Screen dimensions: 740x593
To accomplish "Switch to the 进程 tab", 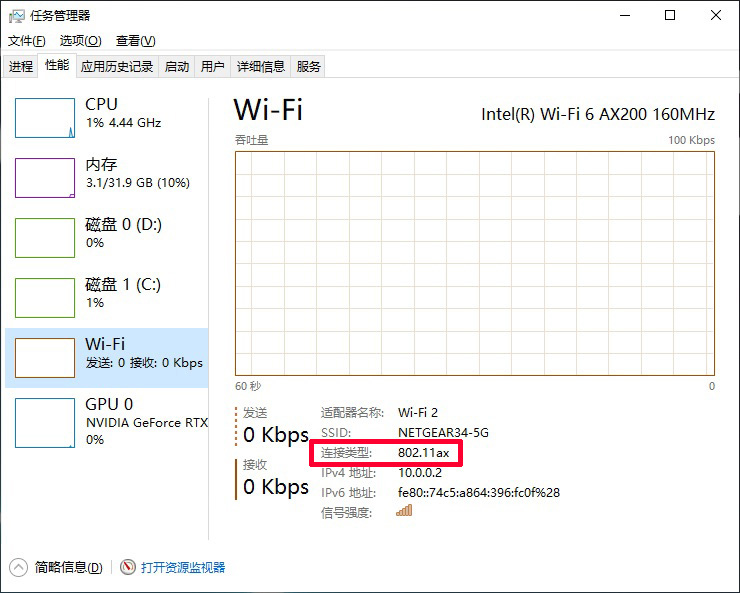I will 21,66.
